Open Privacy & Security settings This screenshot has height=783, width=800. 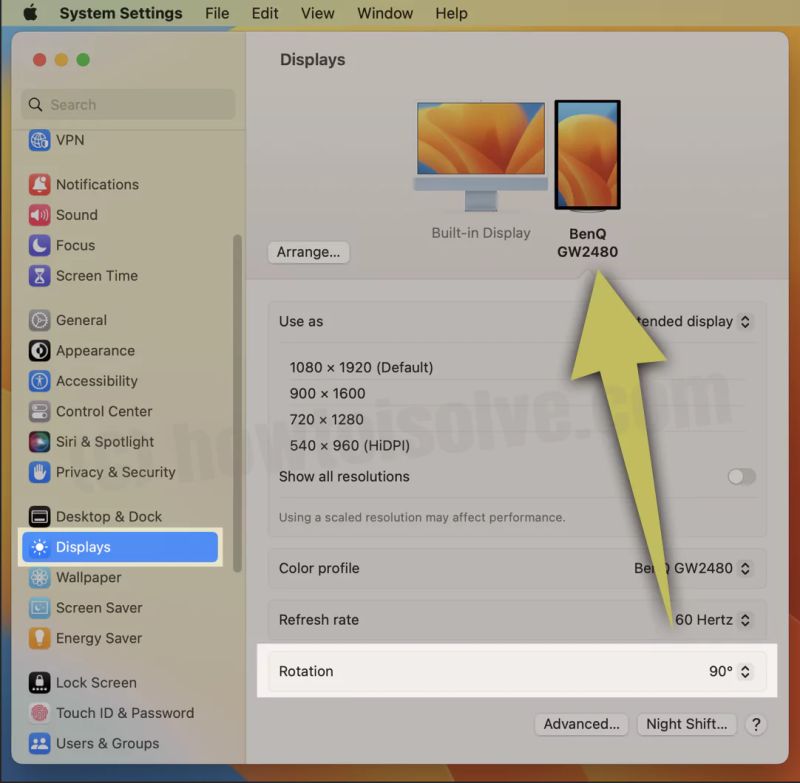pyautogui.click(x=114, y=472)
